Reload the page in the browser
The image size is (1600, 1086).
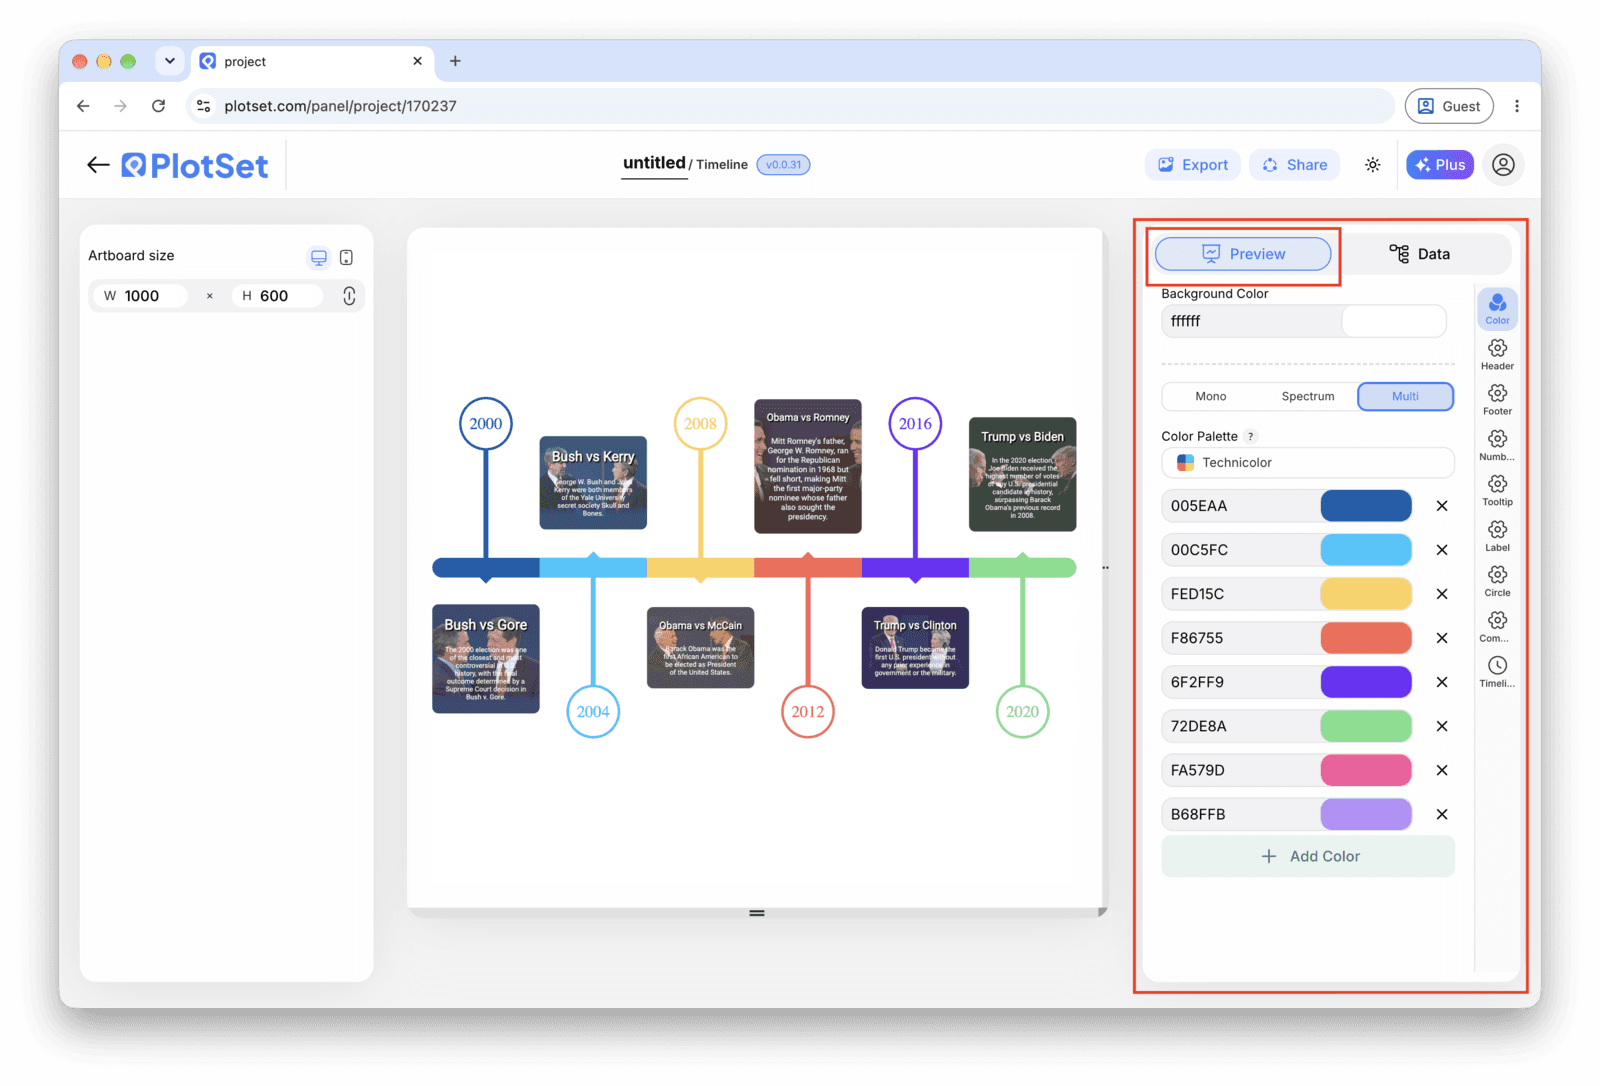pos(158,106)
